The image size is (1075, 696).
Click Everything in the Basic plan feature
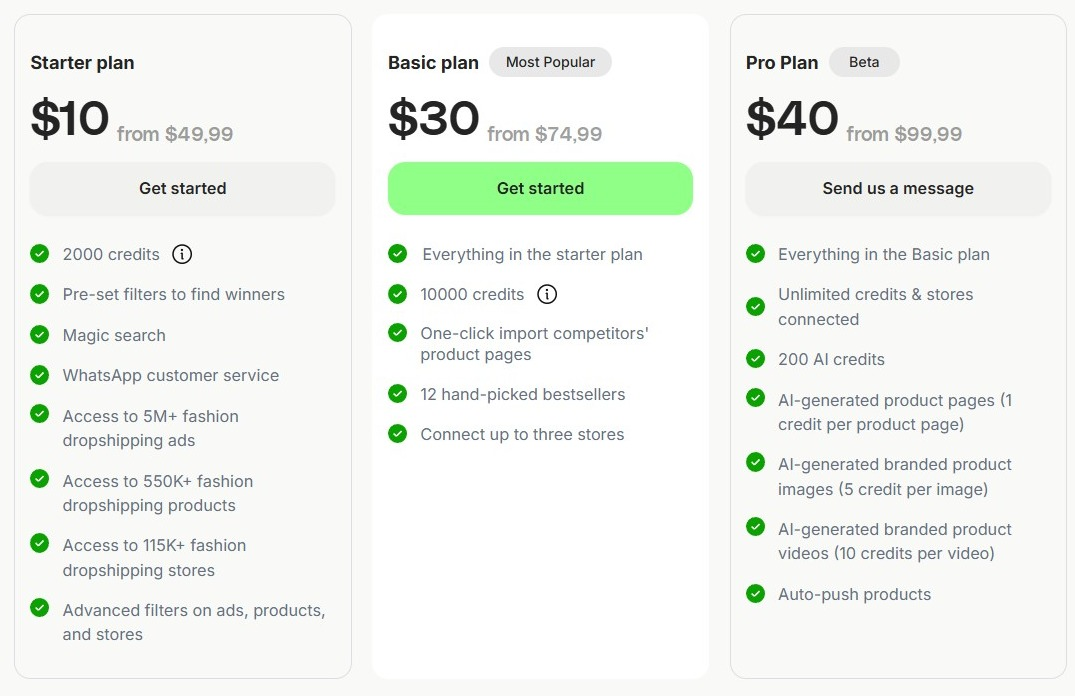[x=883, y=254]
